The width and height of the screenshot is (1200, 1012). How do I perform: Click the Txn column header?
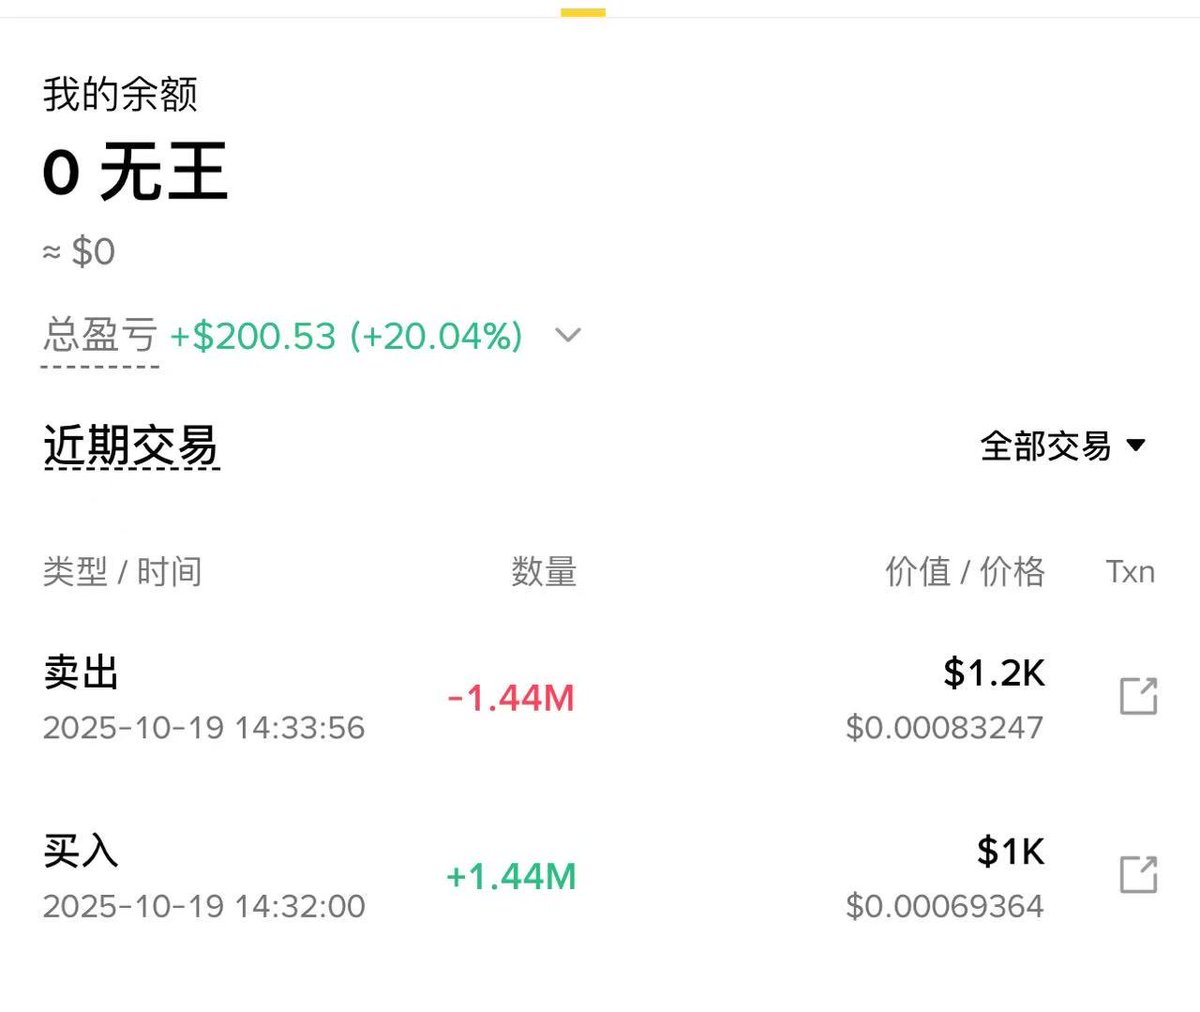[1130, 572]
